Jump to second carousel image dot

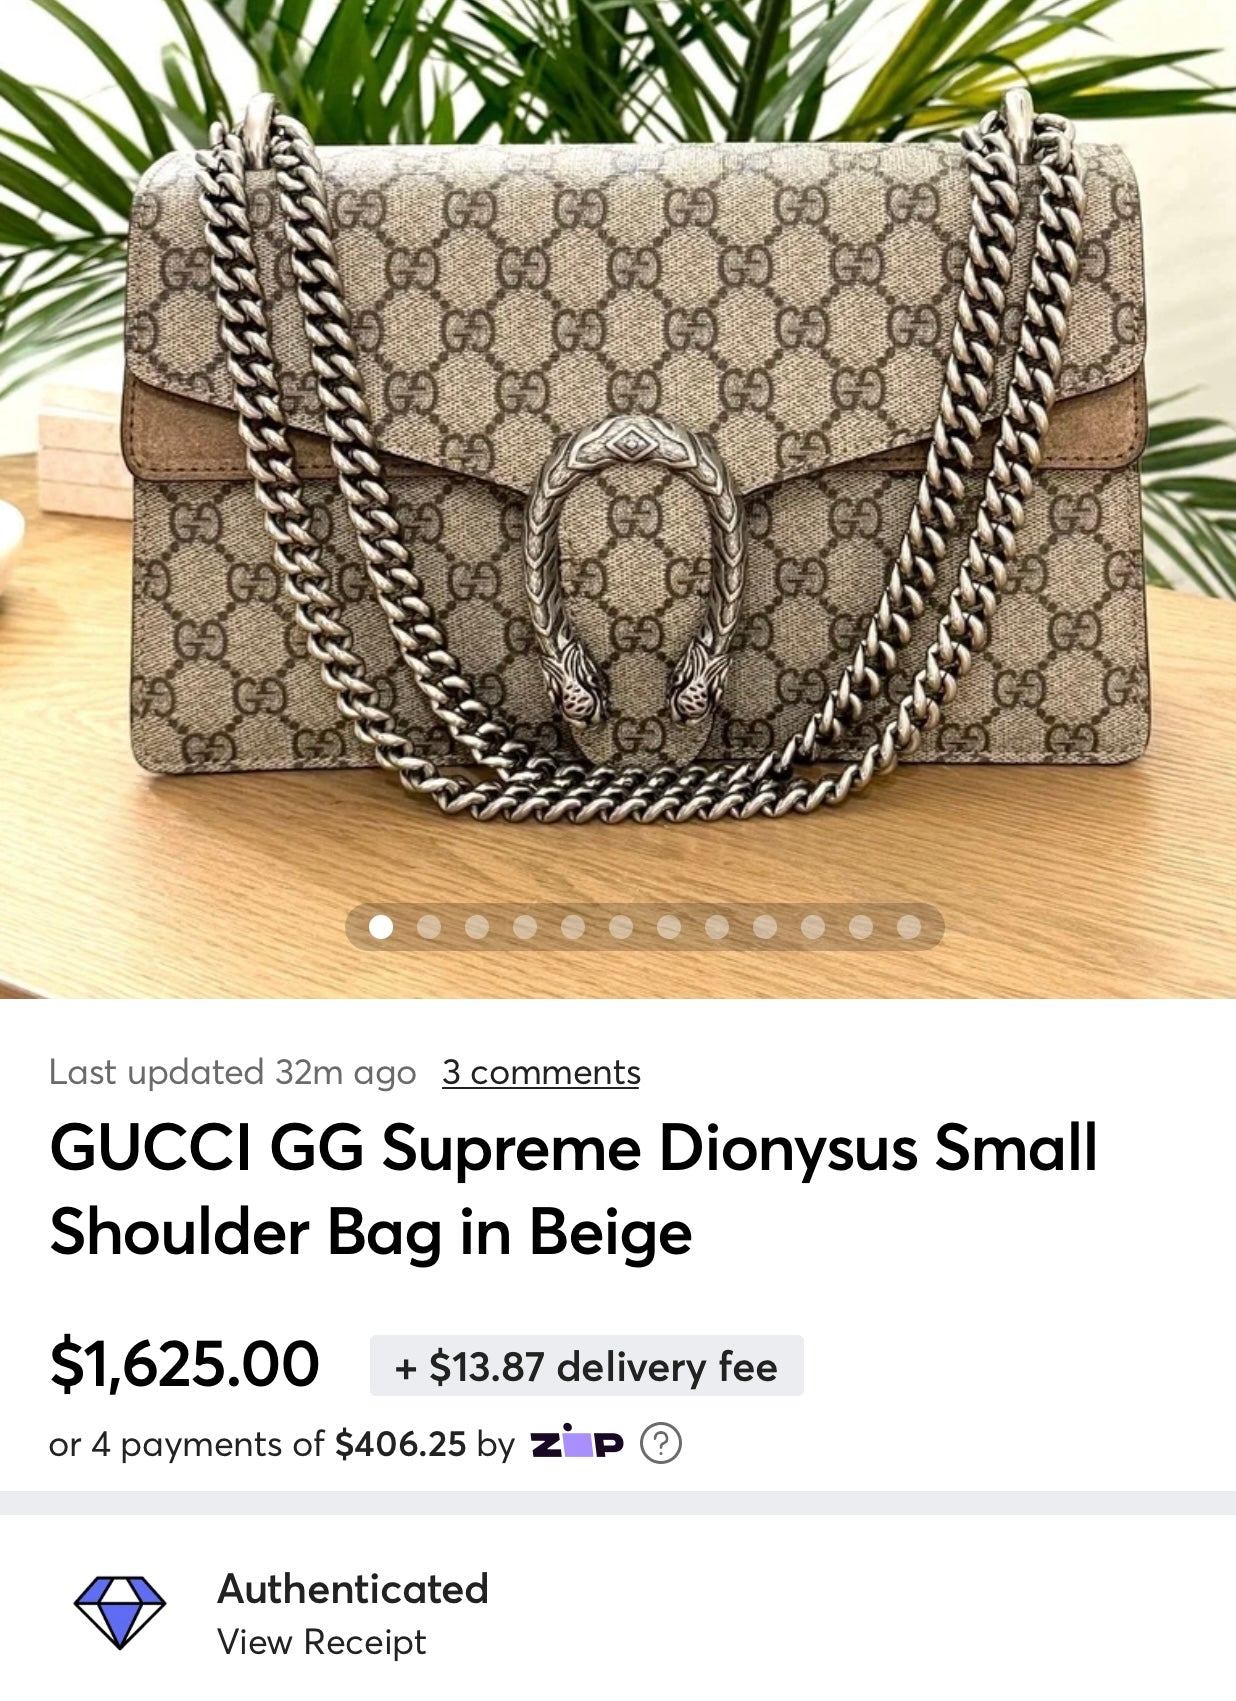[429, 927]
